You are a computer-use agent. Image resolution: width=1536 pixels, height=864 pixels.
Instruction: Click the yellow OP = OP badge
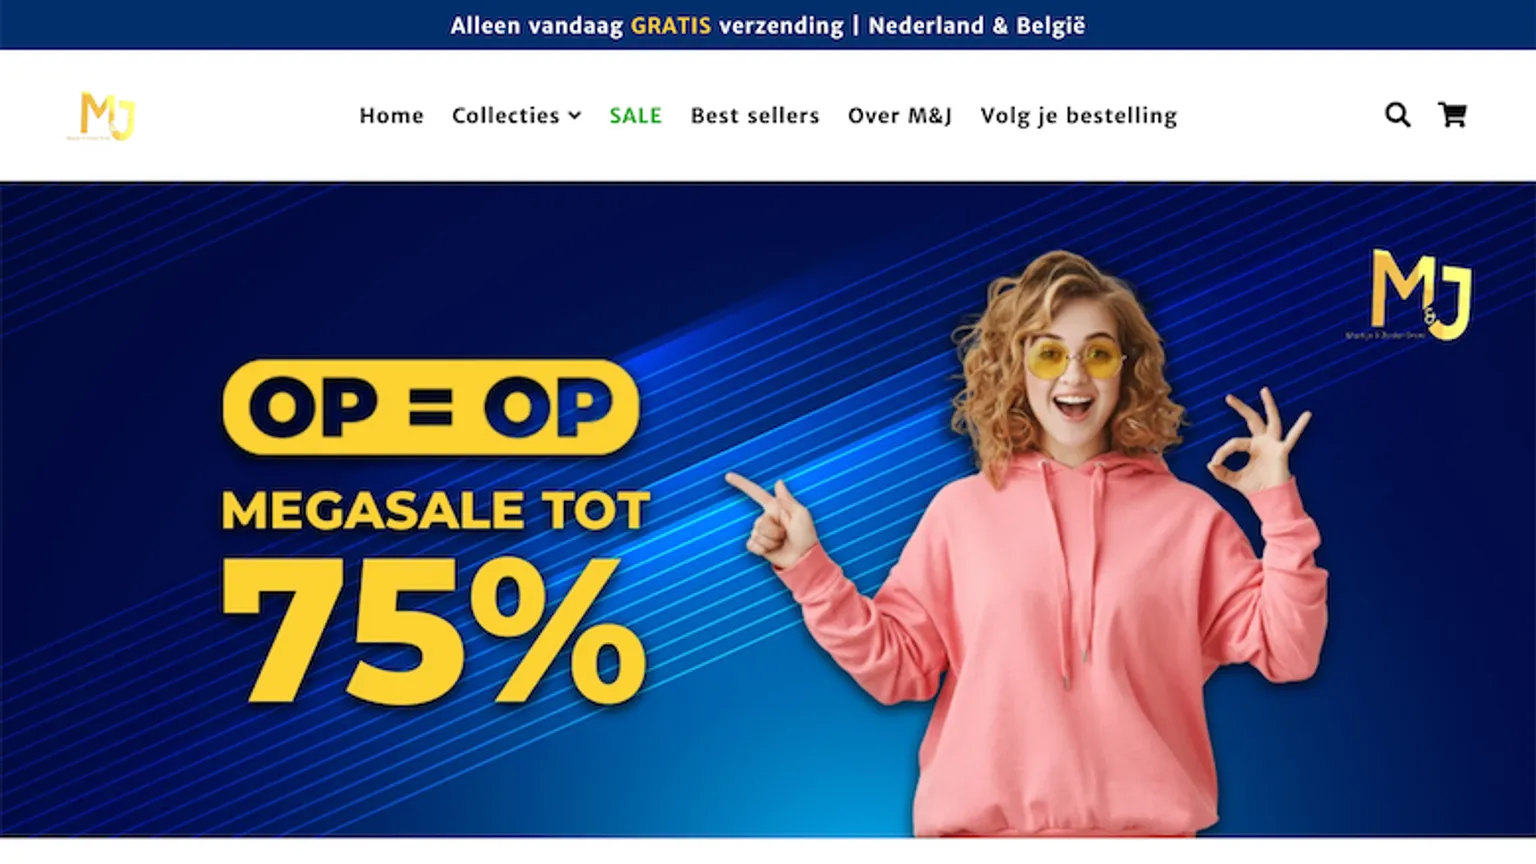(x=430, y=407)
